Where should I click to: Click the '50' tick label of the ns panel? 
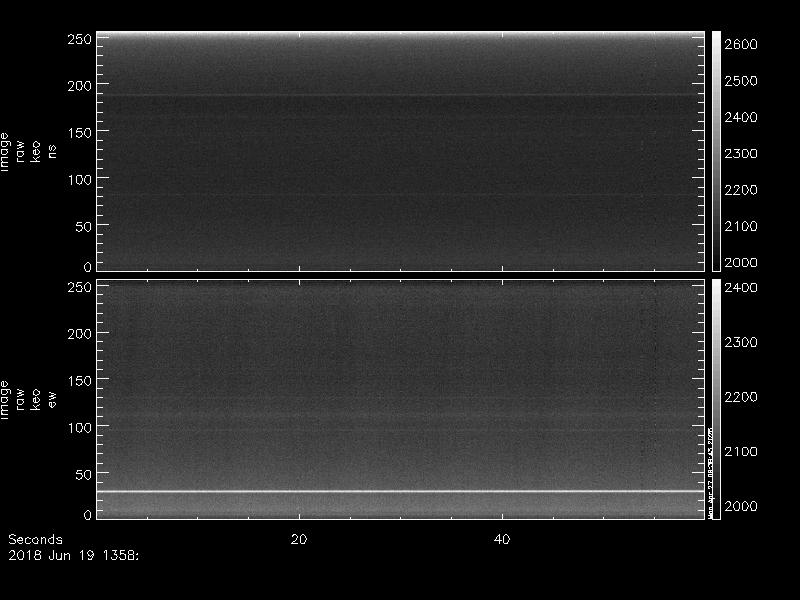point(84,227)
